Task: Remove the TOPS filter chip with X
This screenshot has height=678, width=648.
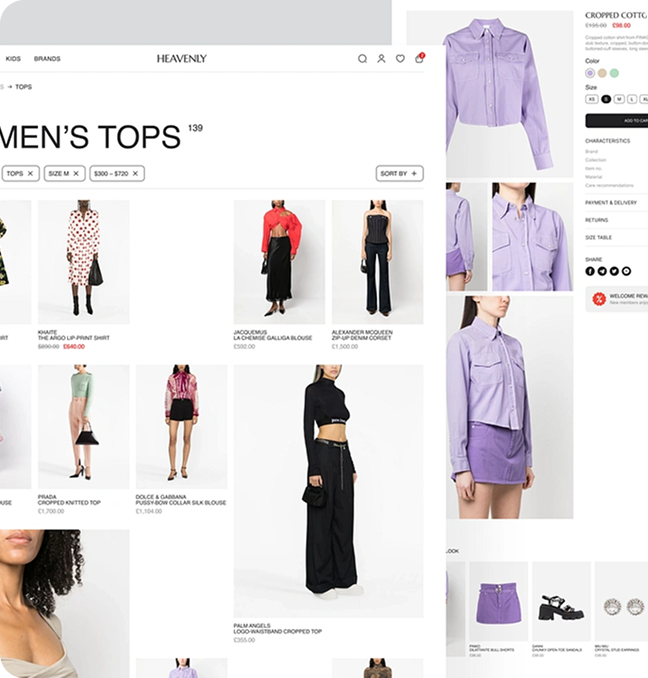Action: [30, 173]
